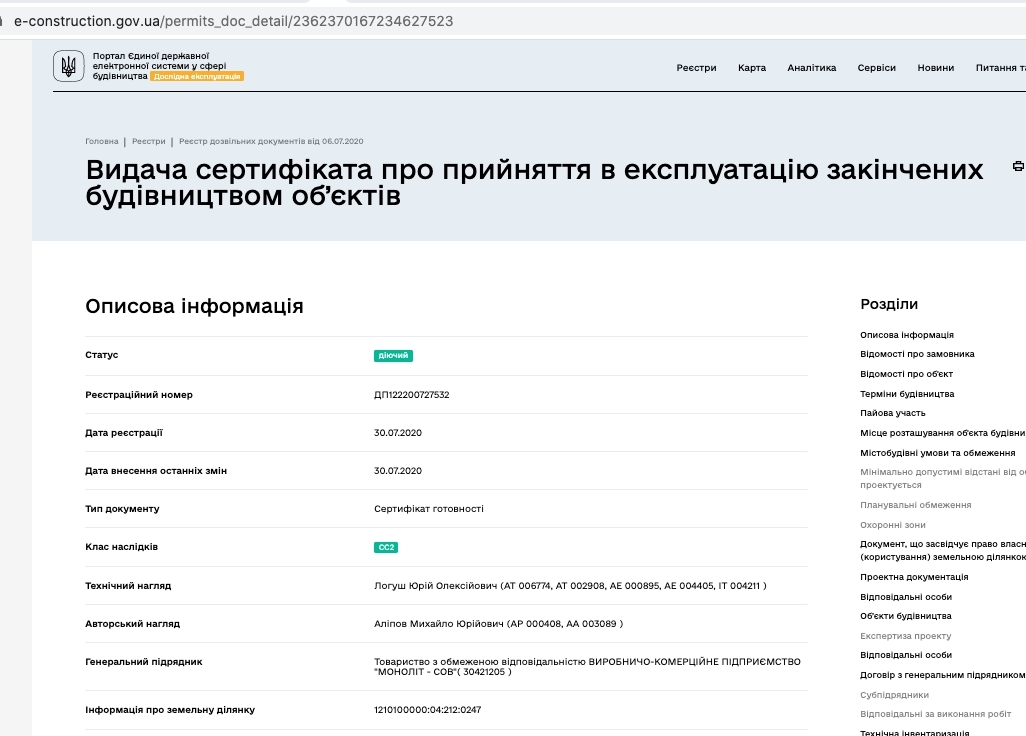Open Місце розташування об'єкта section link
The image size is (1026, 736).
[942, 433]
